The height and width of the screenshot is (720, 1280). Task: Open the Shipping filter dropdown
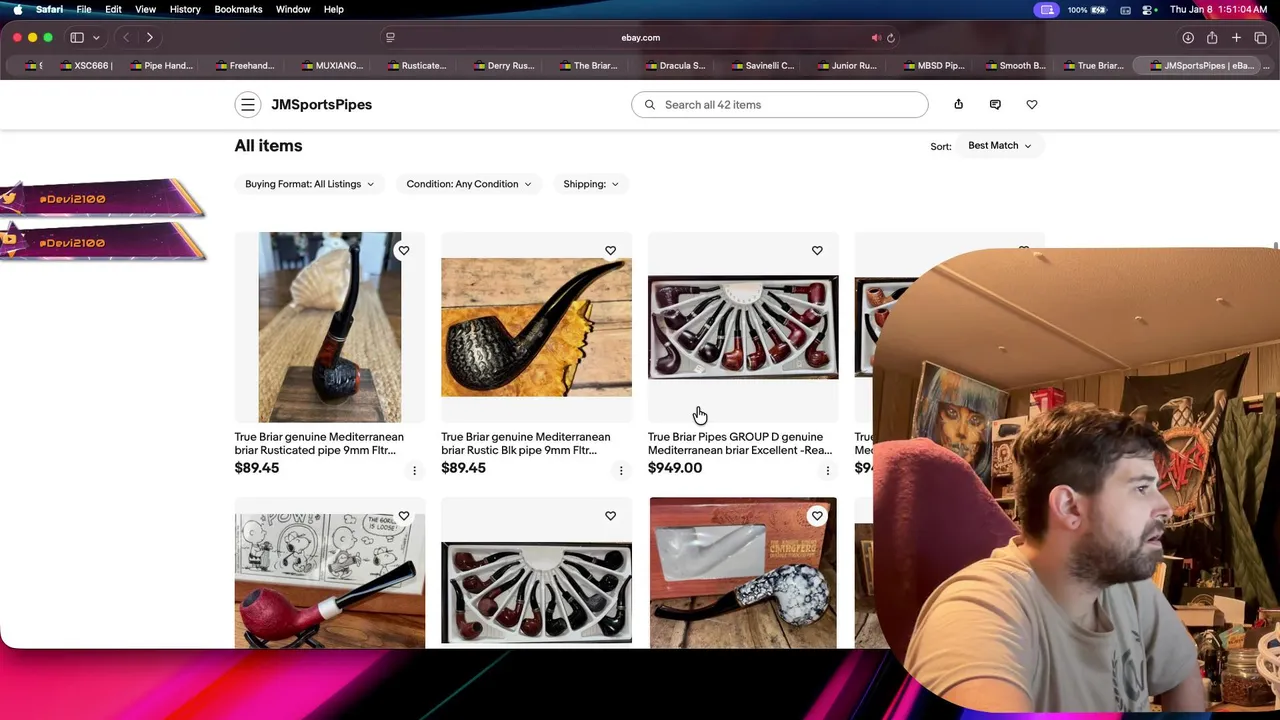590,184
